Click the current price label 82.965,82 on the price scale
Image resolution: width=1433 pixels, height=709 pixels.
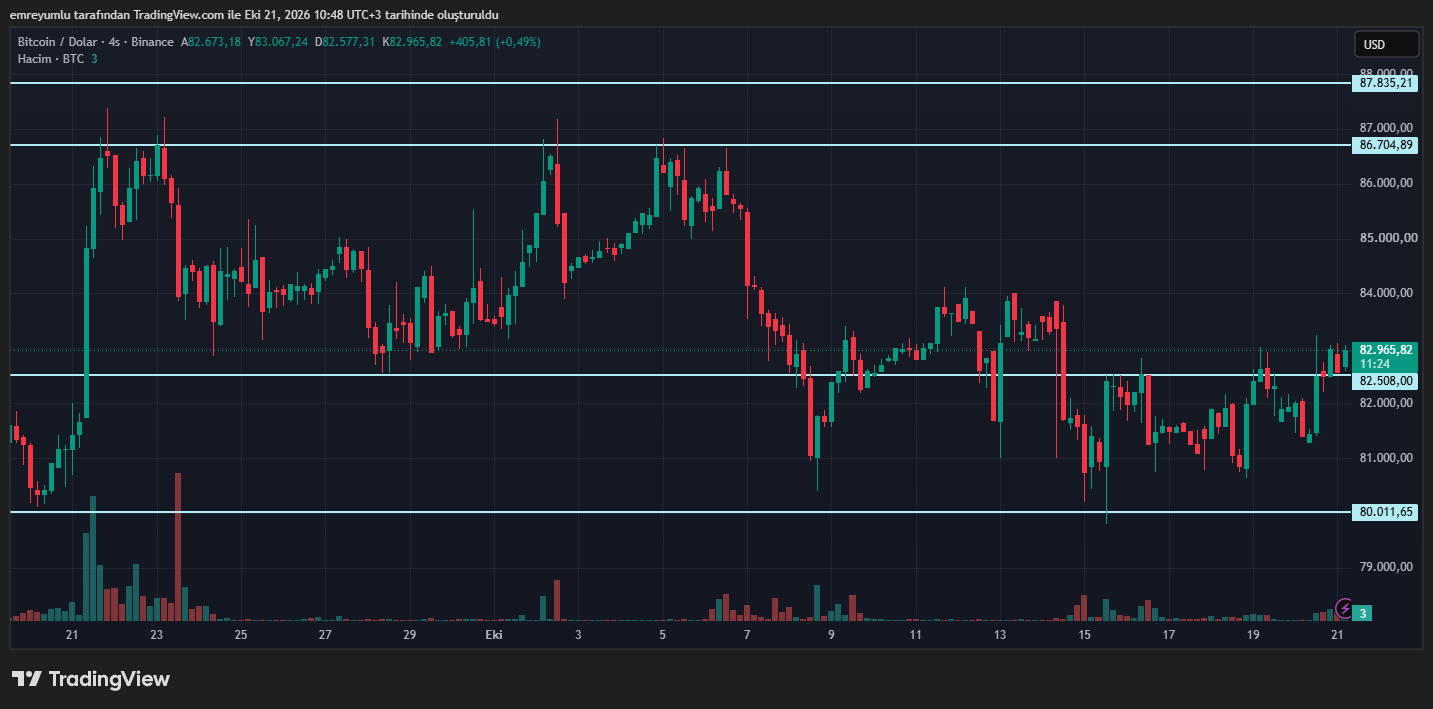(x=1386, y=350)
